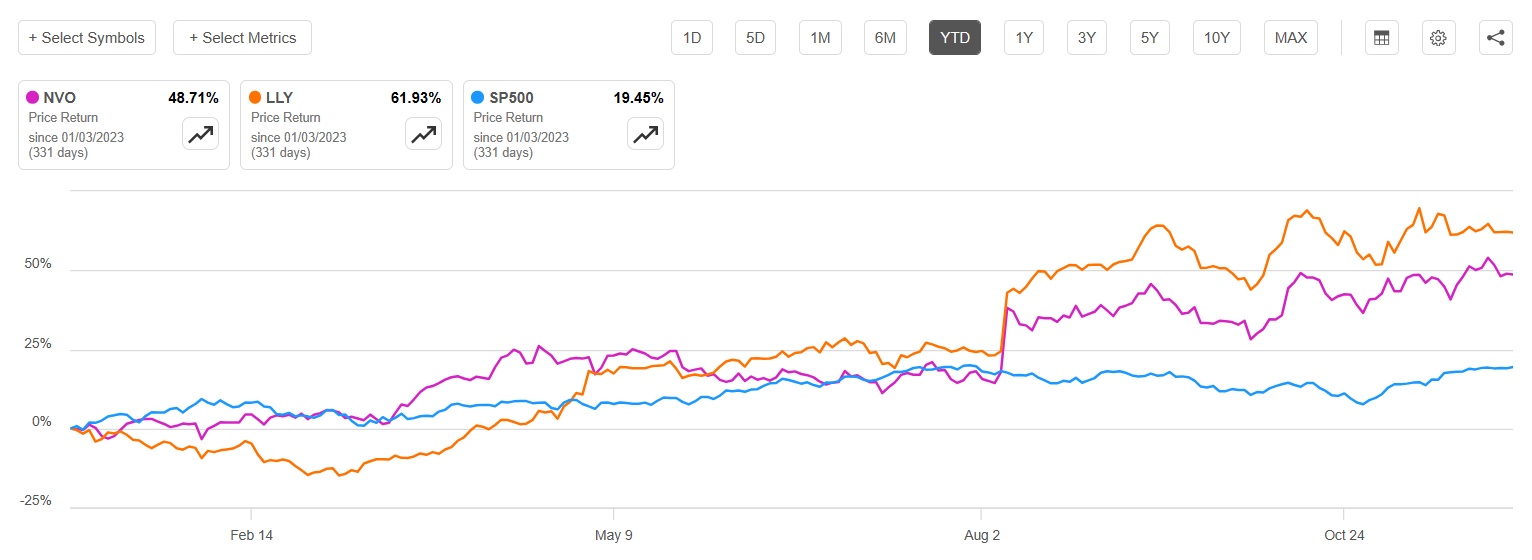
Task: Click the Aug 2 date marker
Action: 982,535
